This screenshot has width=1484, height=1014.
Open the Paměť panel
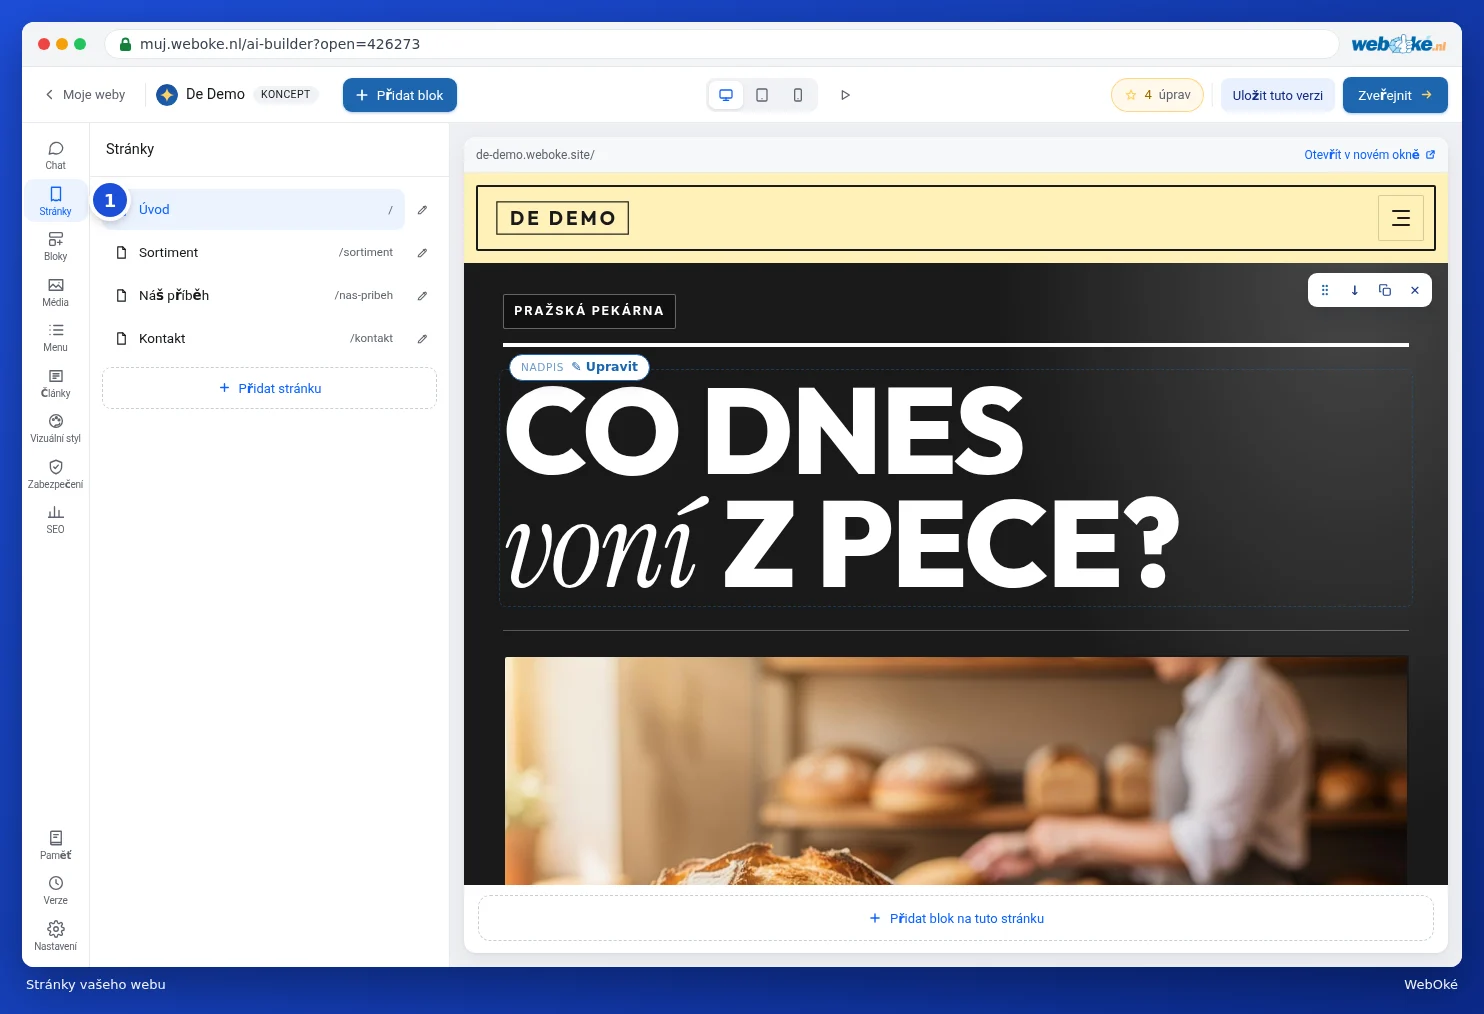pos(56,845)
